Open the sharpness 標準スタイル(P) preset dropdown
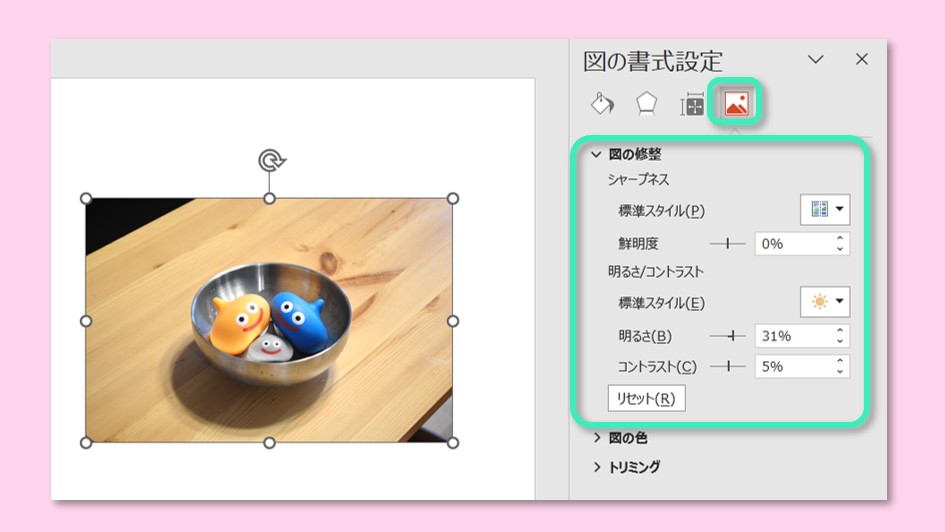 825,210
